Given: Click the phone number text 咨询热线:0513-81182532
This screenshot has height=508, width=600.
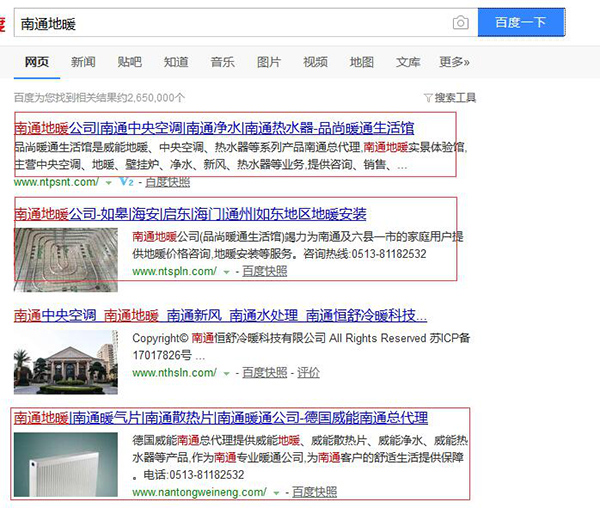Looking at the screenshot, I should click(x=365, y=254).
